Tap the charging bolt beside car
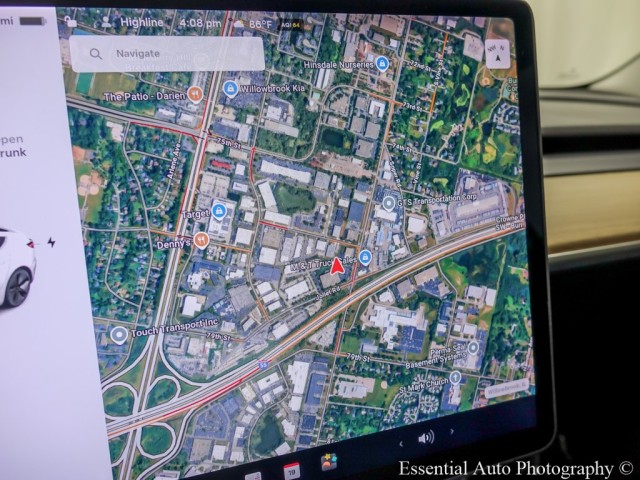This screenshot has height=480, width=640. coord(51,242)
